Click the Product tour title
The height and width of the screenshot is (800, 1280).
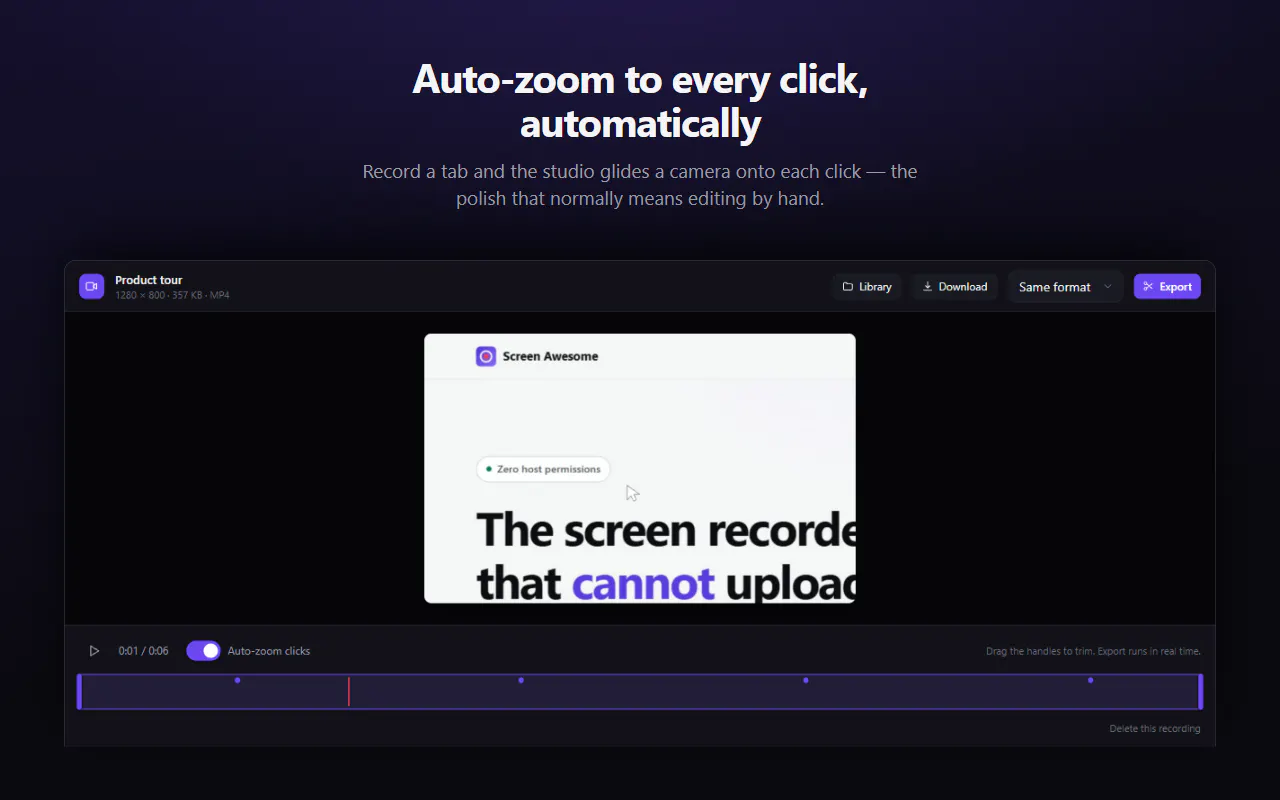[x=149, y=280]
